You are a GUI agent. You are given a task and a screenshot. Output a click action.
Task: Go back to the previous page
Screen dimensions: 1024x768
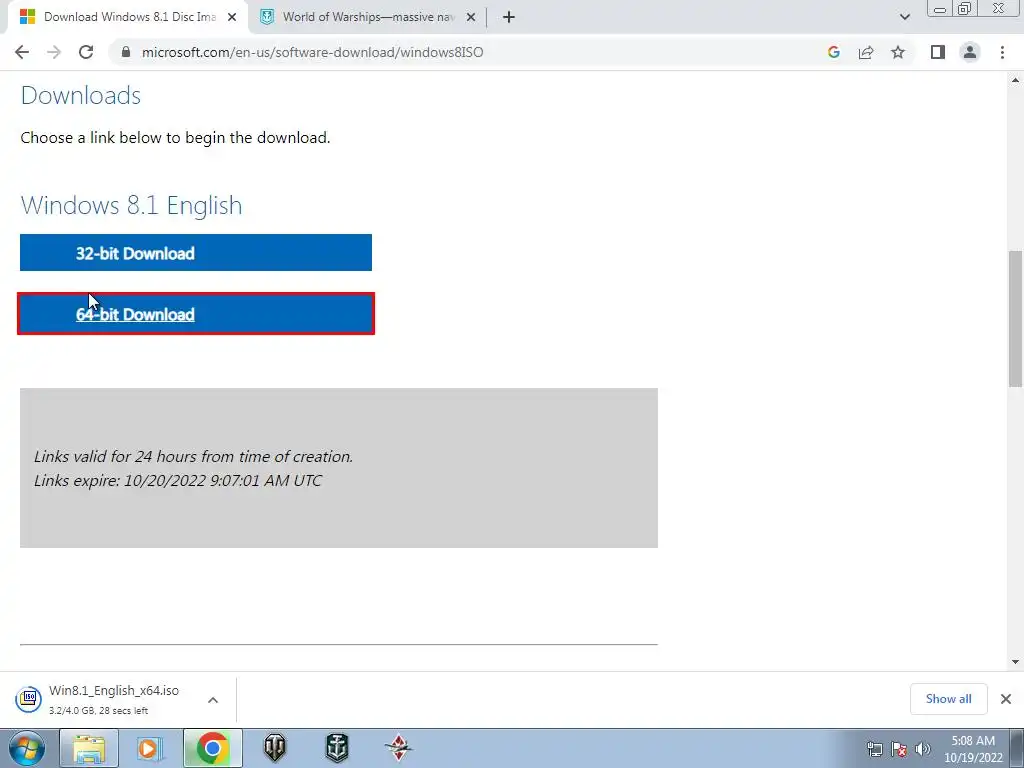(x=22, y=52)
